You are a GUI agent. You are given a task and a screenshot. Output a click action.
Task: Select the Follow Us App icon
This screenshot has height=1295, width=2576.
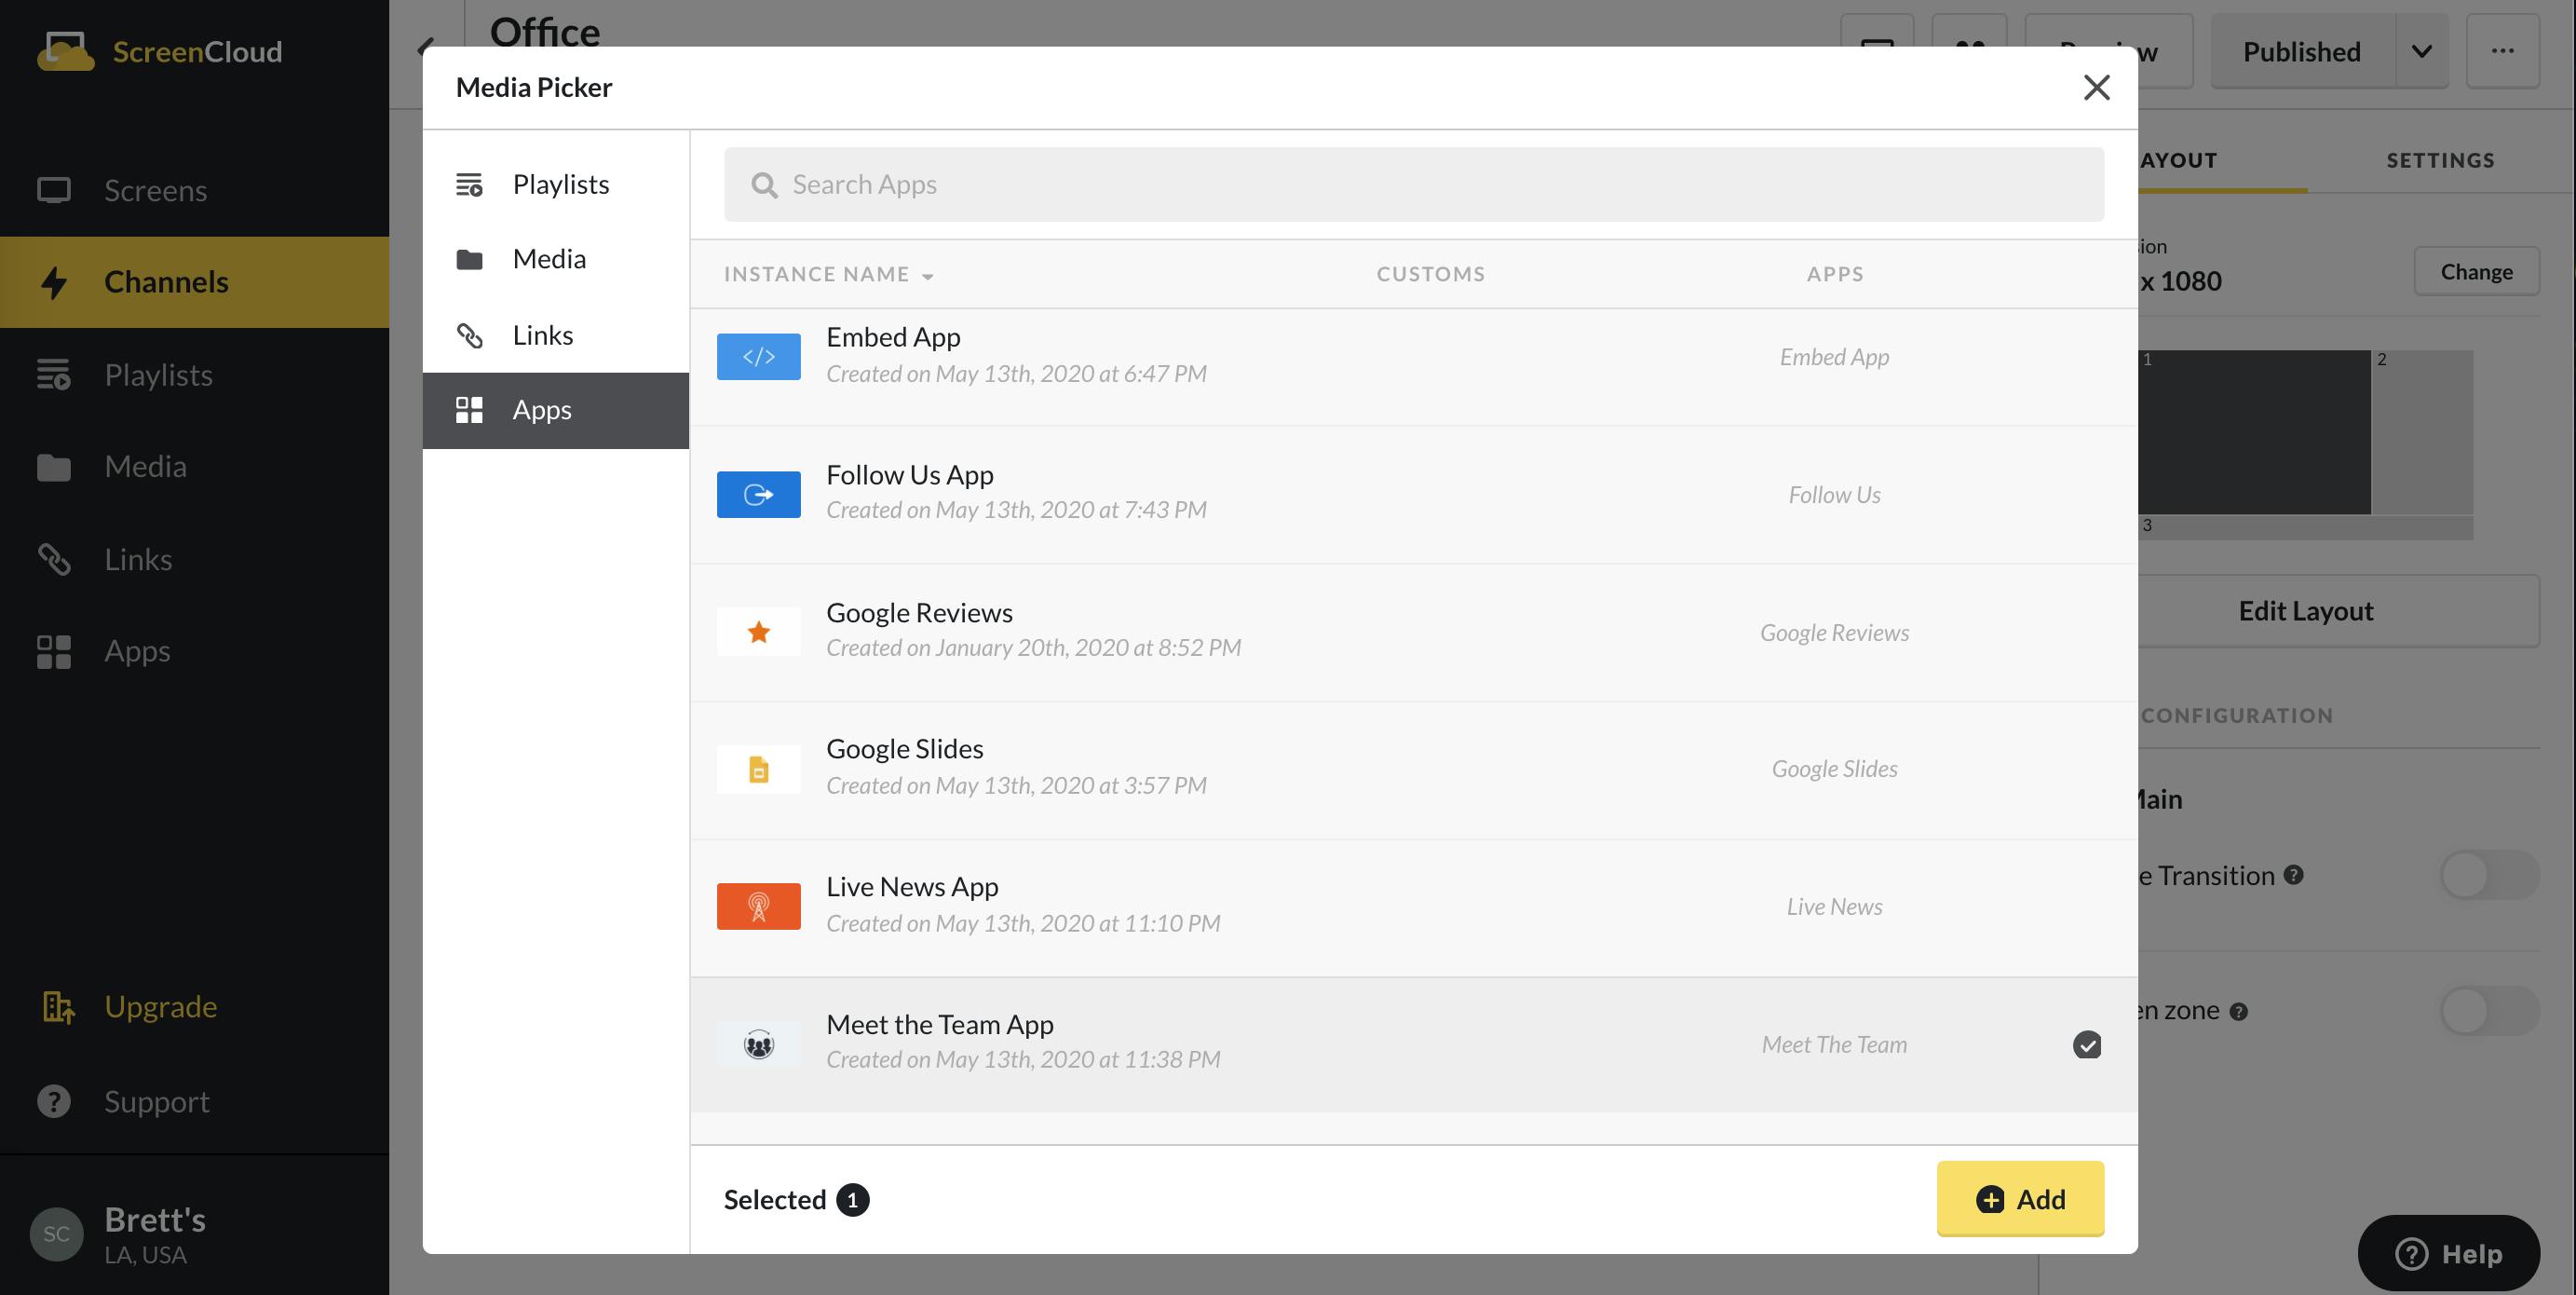(x=758, y=494)
